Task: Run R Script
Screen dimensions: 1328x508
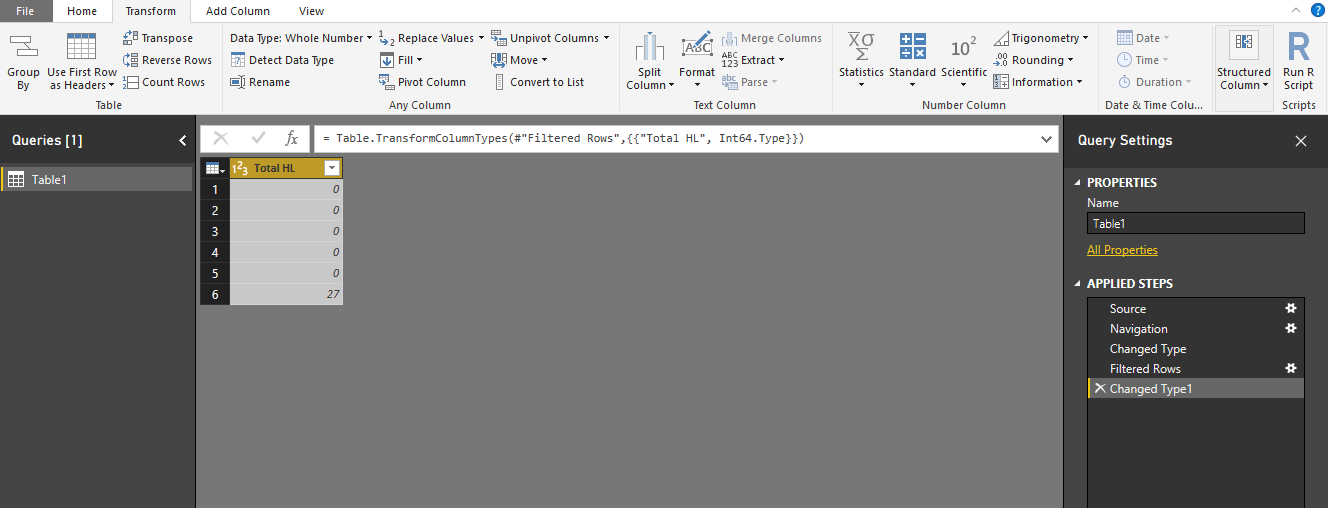Action: click(1299, 61)
